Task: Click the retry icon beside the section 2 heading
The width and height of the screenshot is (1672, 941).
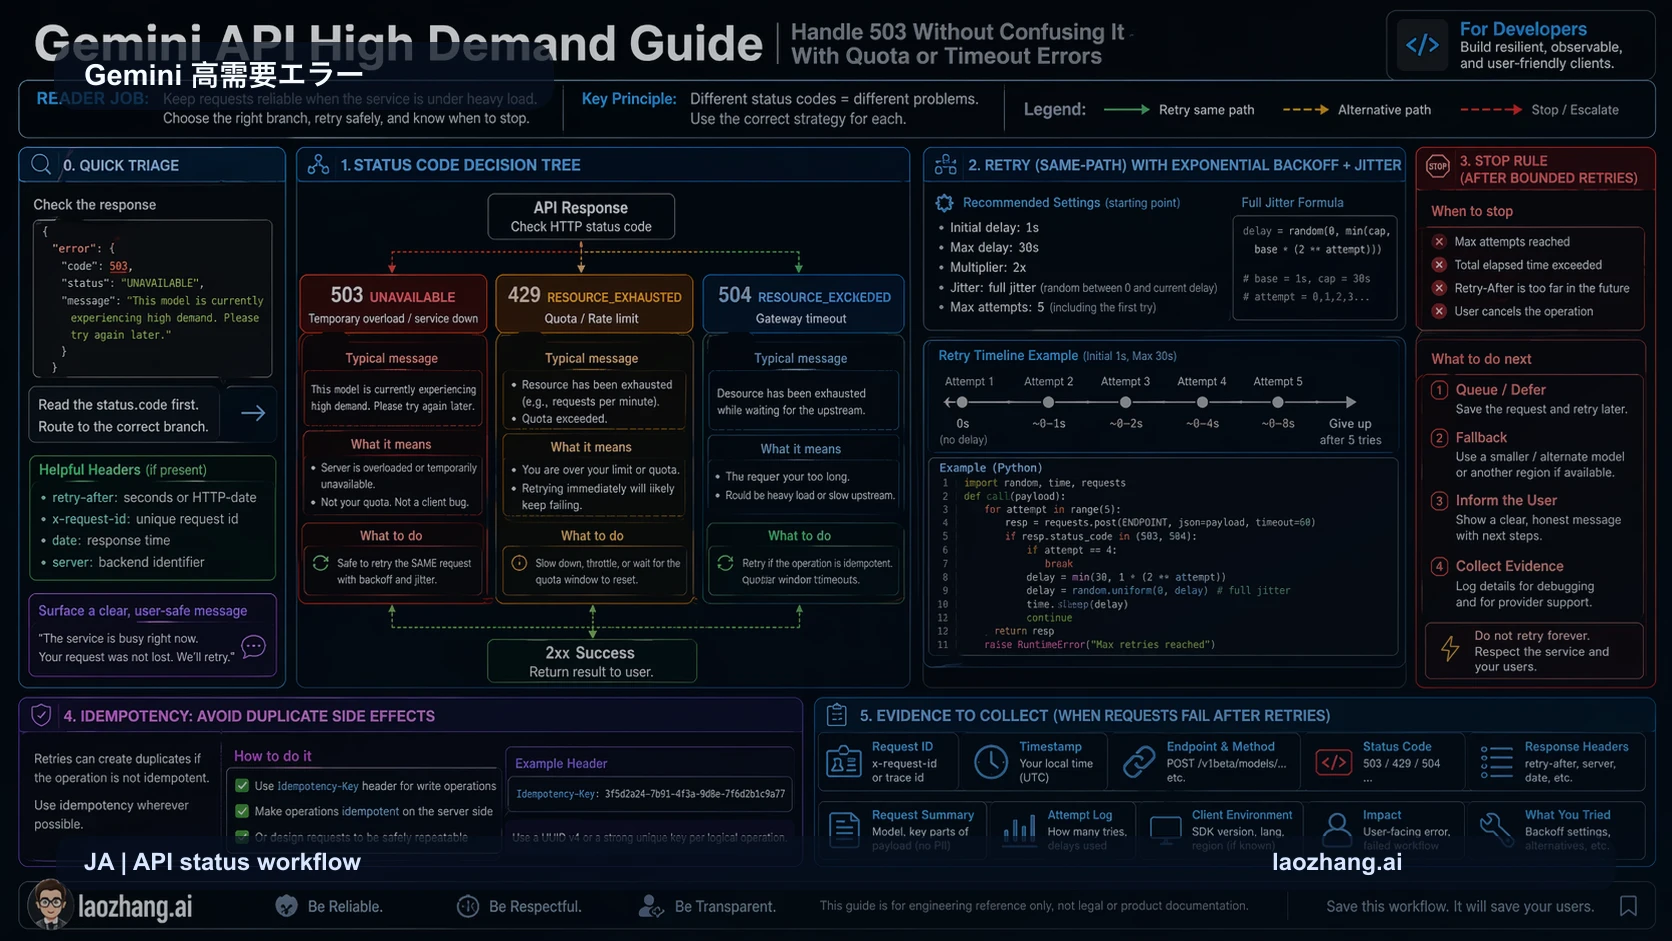Action: tap(945, 165)
